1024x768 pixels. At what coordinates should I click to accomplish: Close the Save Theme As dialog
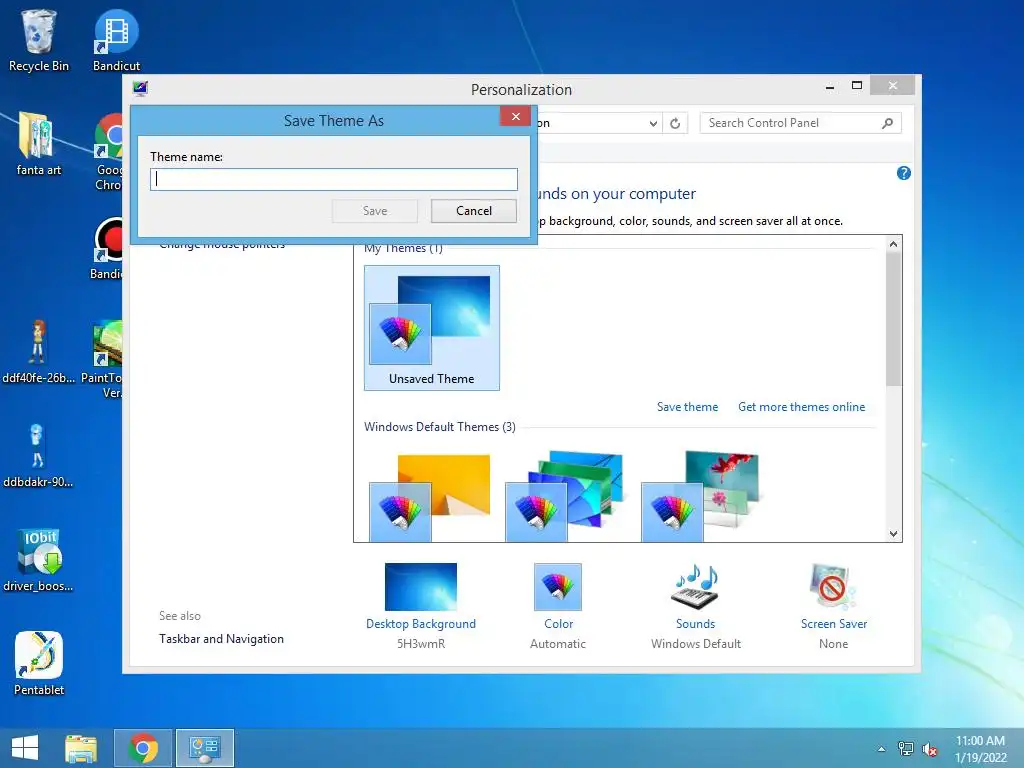tap(515, 116)
